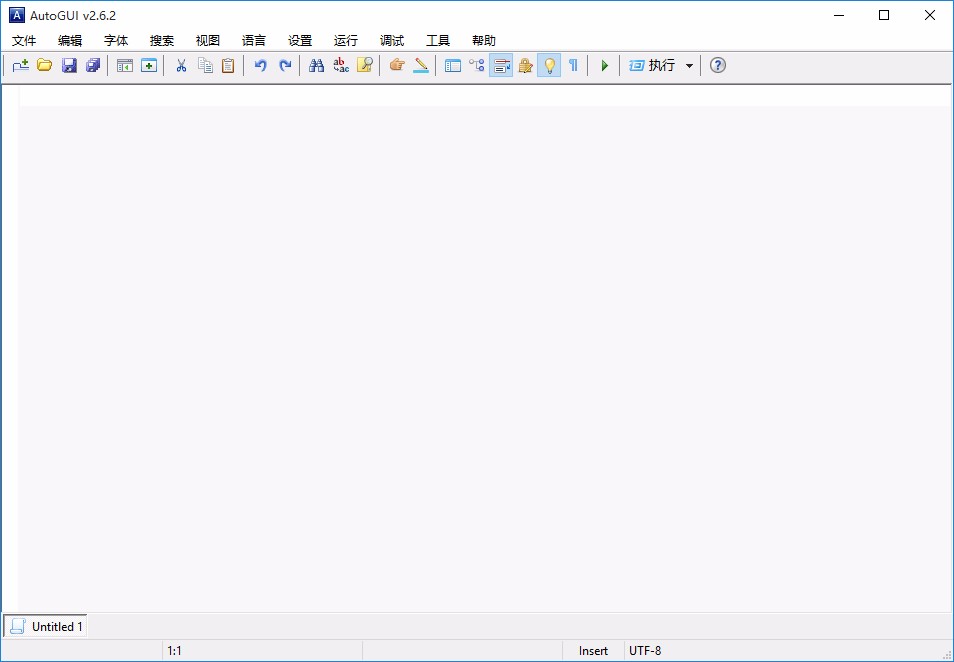Toggle the word wrap lines icon

(x=501, y=65)
